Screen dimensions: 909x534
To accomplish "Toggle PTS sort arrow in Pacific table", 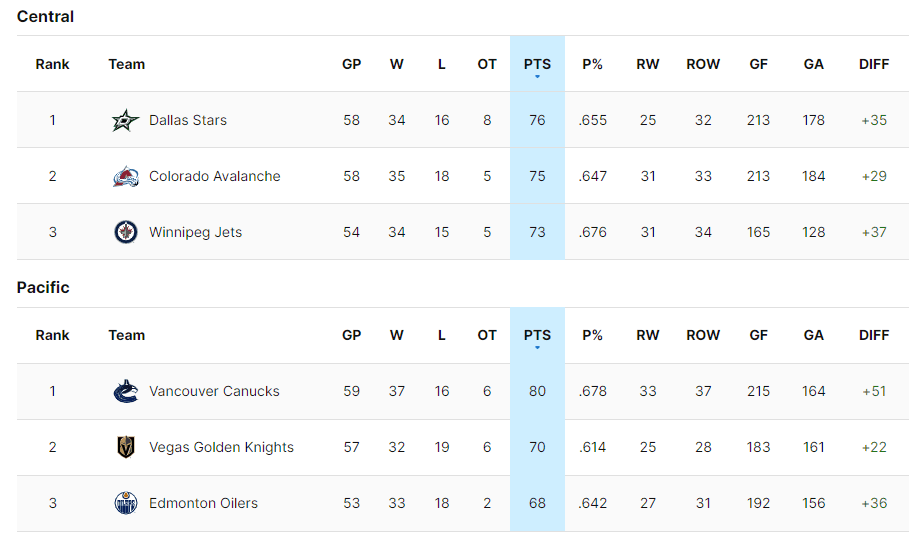I will (x=537, y=348).
